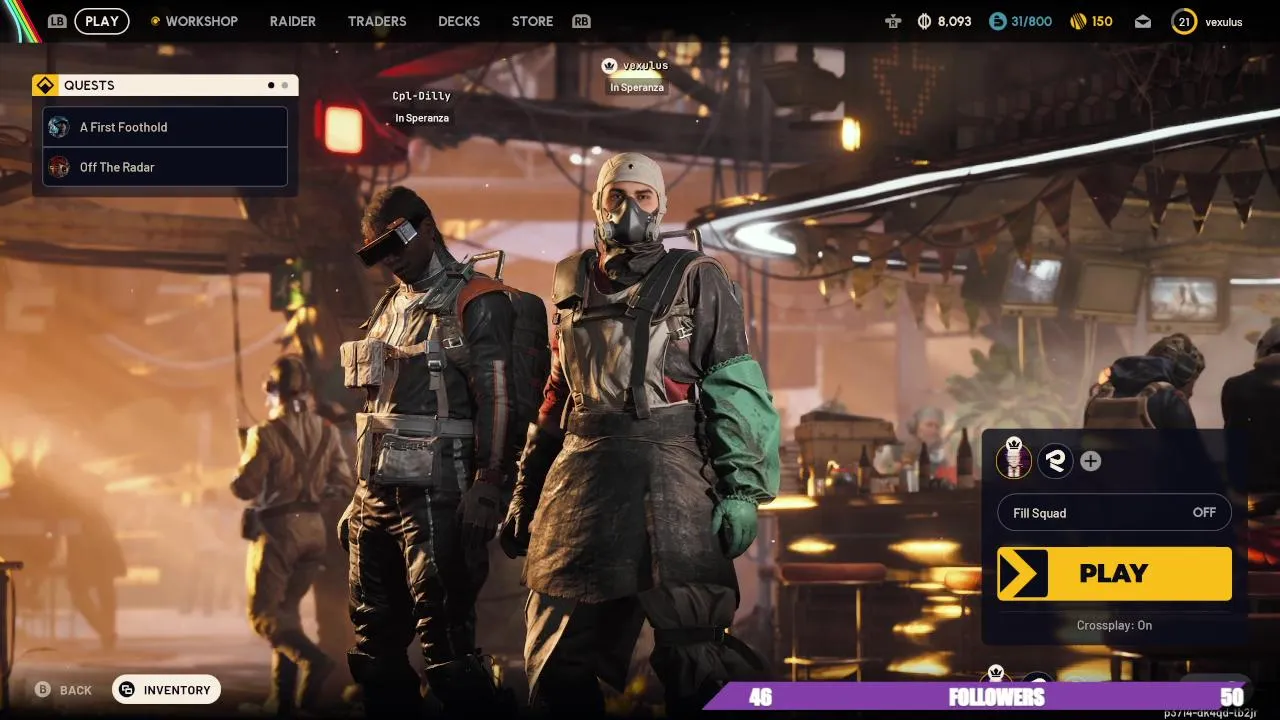Select the A First Foothold quest
The height and width of the screenshot is (720, 1280).
click(165, 127)
